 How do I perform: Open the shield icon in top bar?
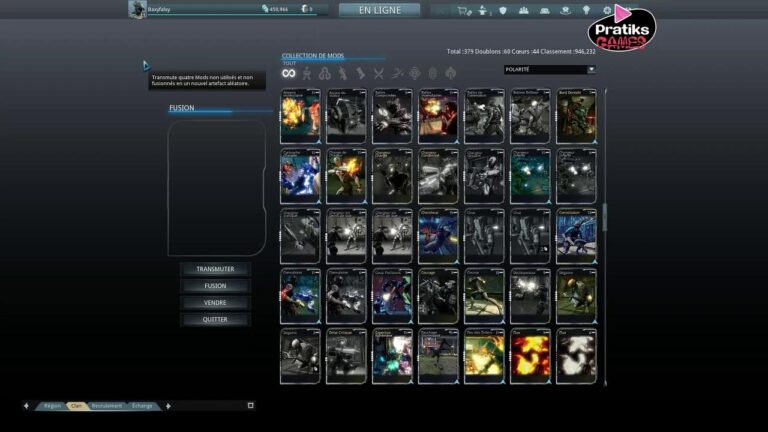click(x=503, y=10)
